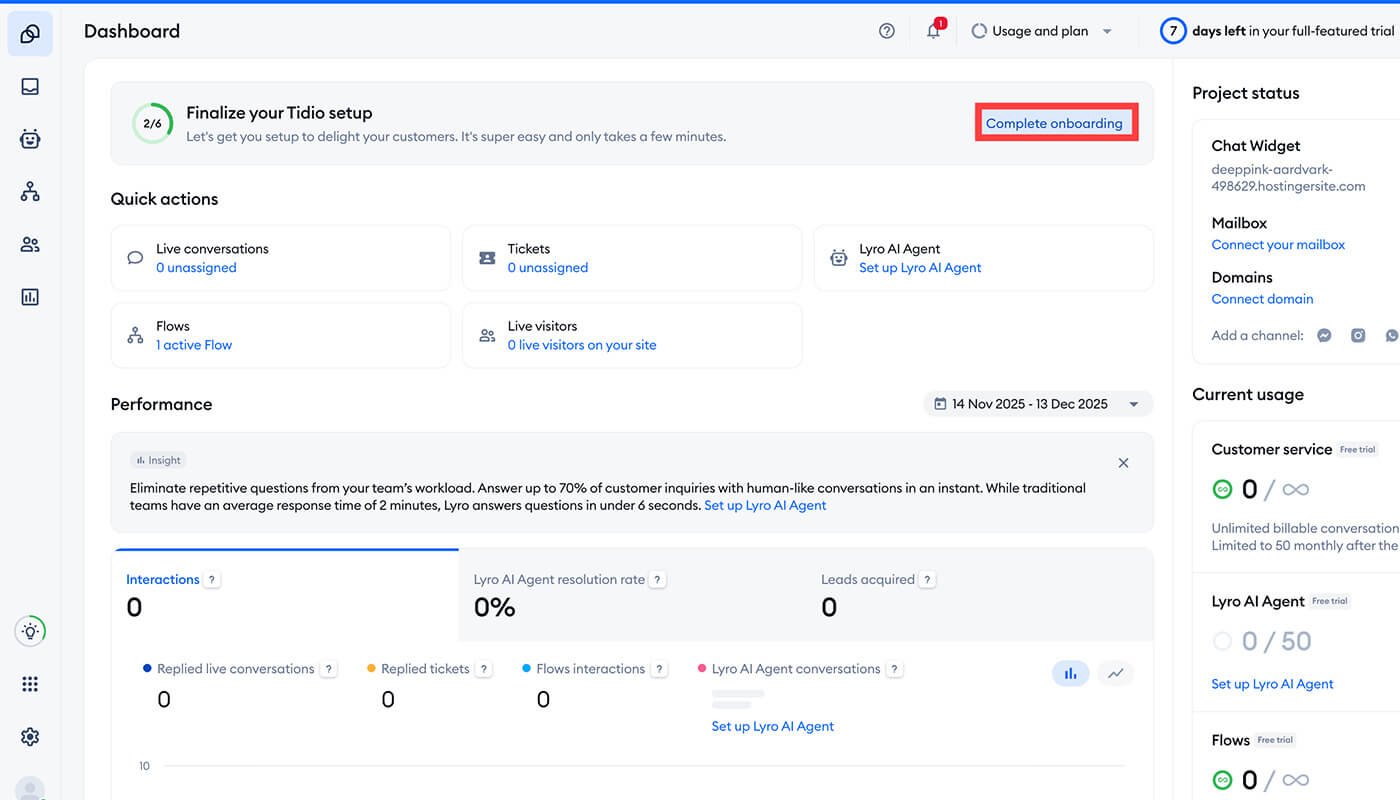This screenshot has width=1400, height=800.
Task: Switch to bar chart view
Action: (x=1070, y=674)
